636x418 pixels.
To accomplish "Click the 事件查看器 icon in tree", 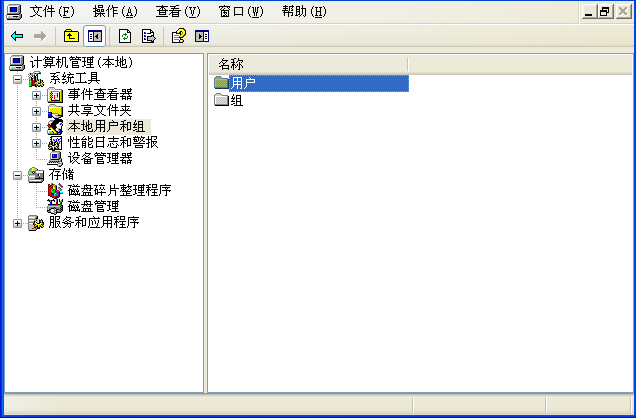I will 55,95.
